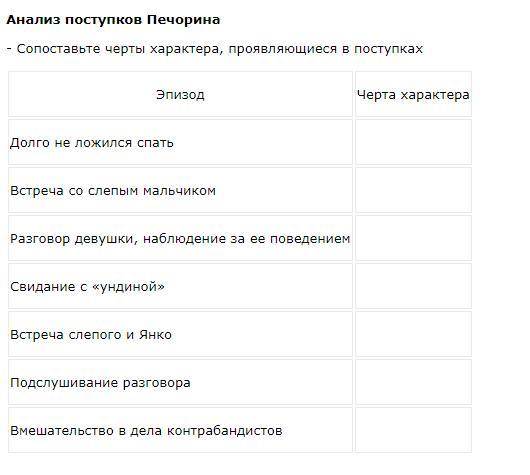This screenshot has width=530, height=475.
Task: Click the word 'Печорина' in the title
Action: click(184, 20)
